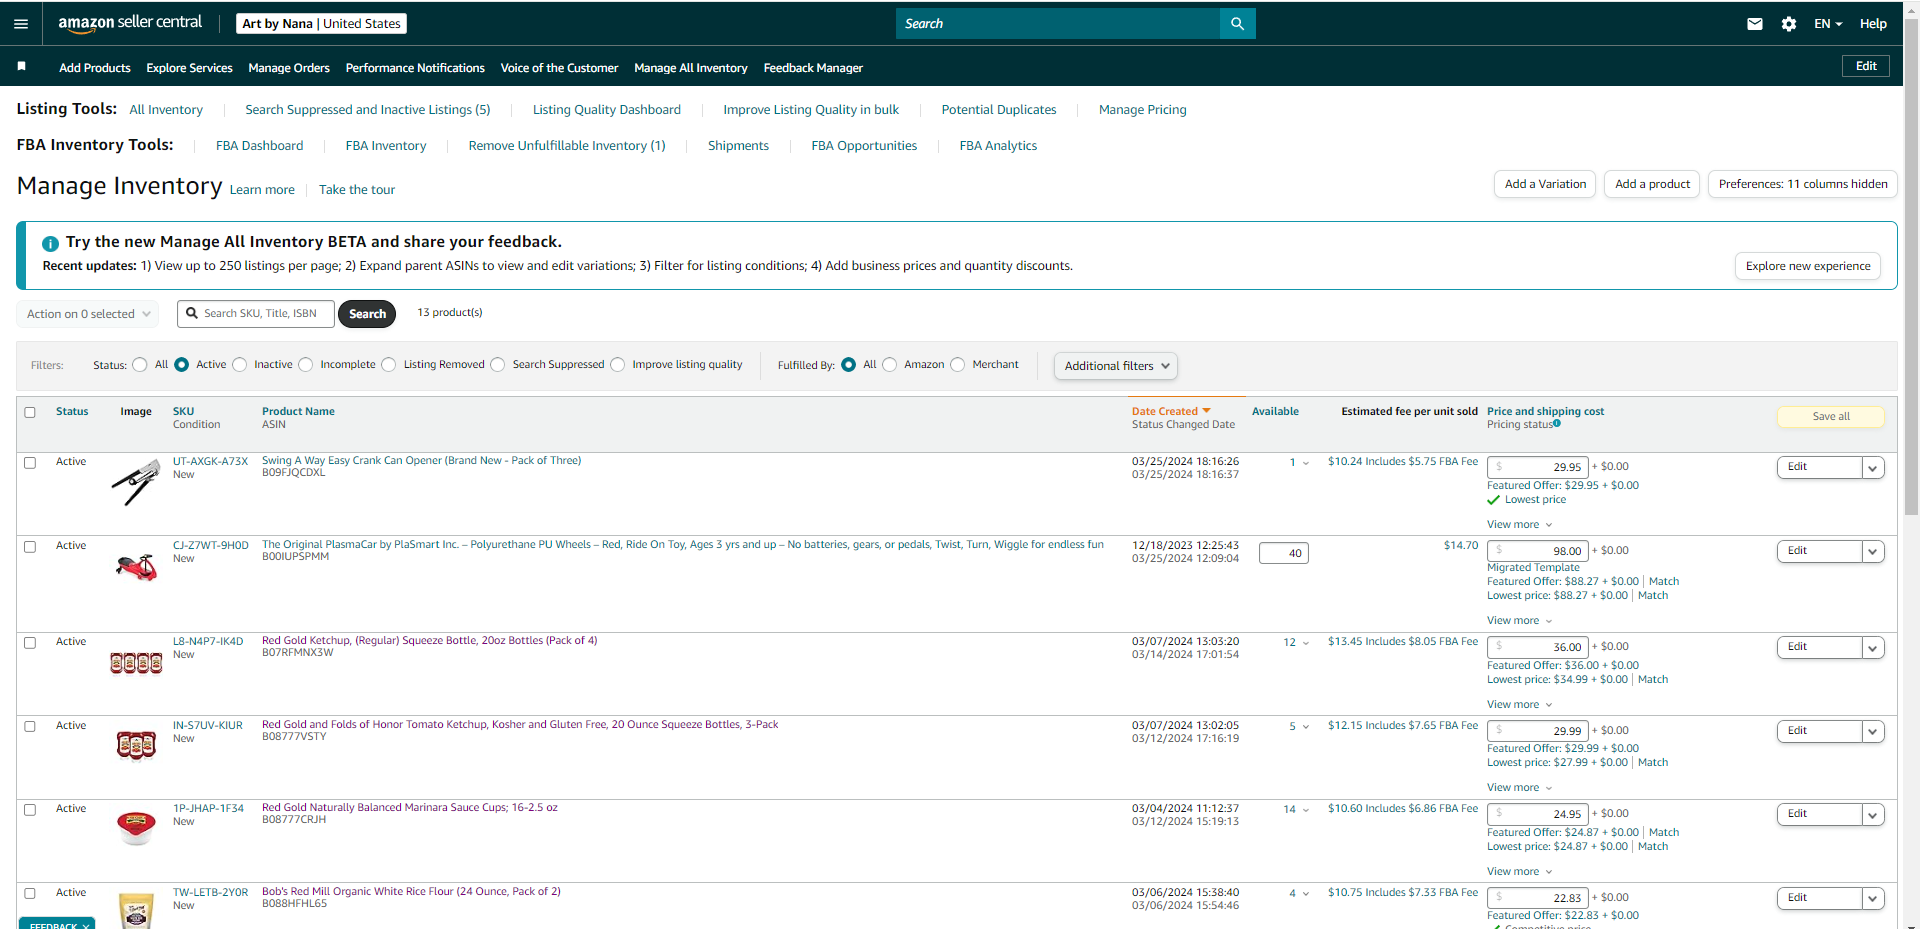Tick the select-all checkbox in table header

(30, 412)
